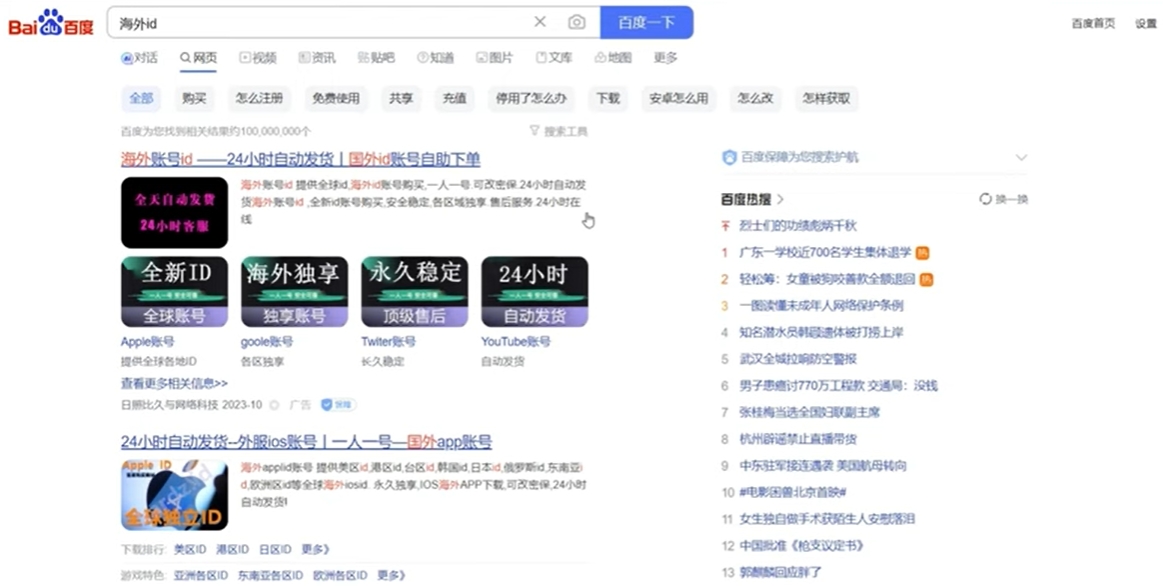This screenshot has height=586, width=1163.
Task: Open the Twiter账号 link
Action: [x=388, y=342]
